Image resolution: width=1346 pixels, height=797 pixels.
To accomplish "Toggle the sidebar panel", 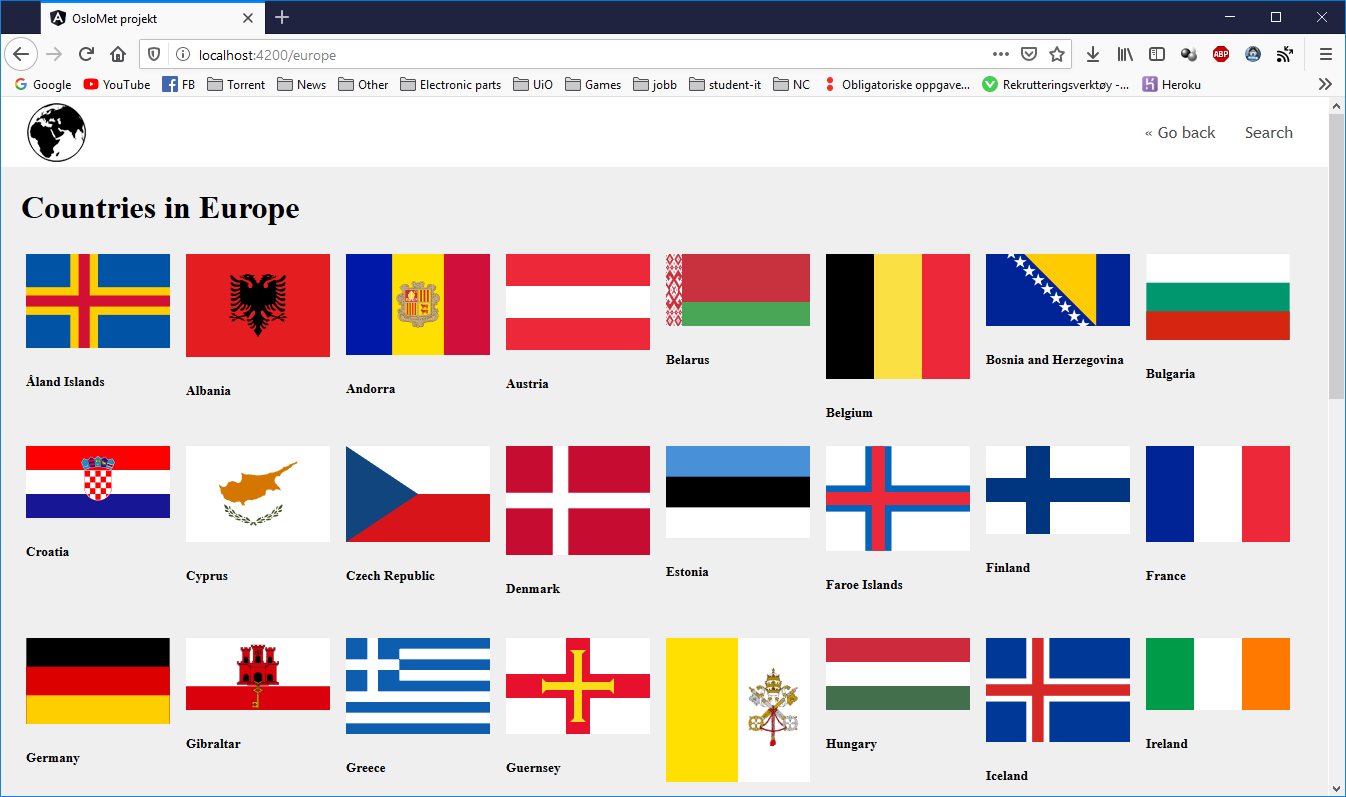I will tap(1157, 54).
